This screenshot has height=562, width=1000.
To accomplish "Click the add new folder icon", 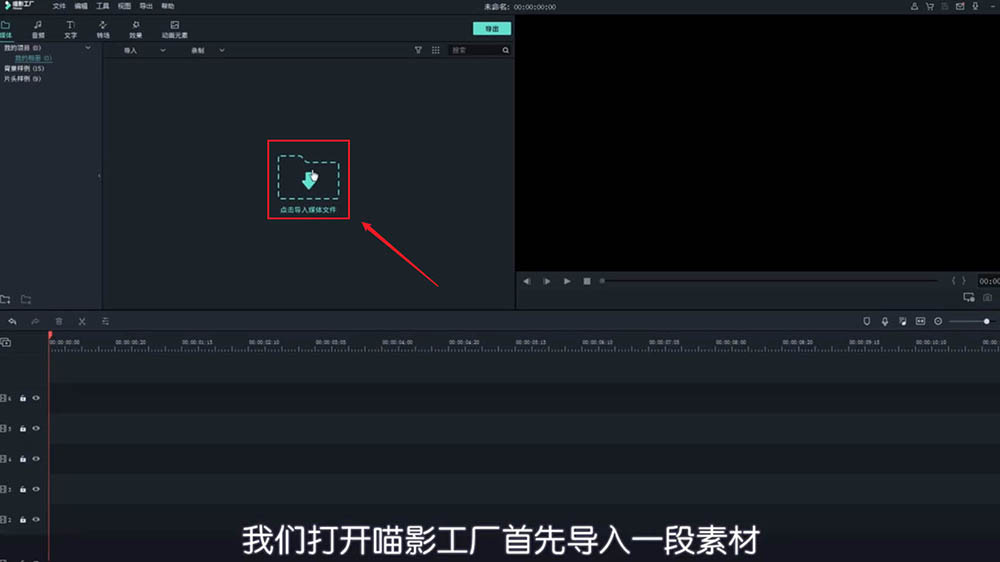I will (x=6, y=299).
